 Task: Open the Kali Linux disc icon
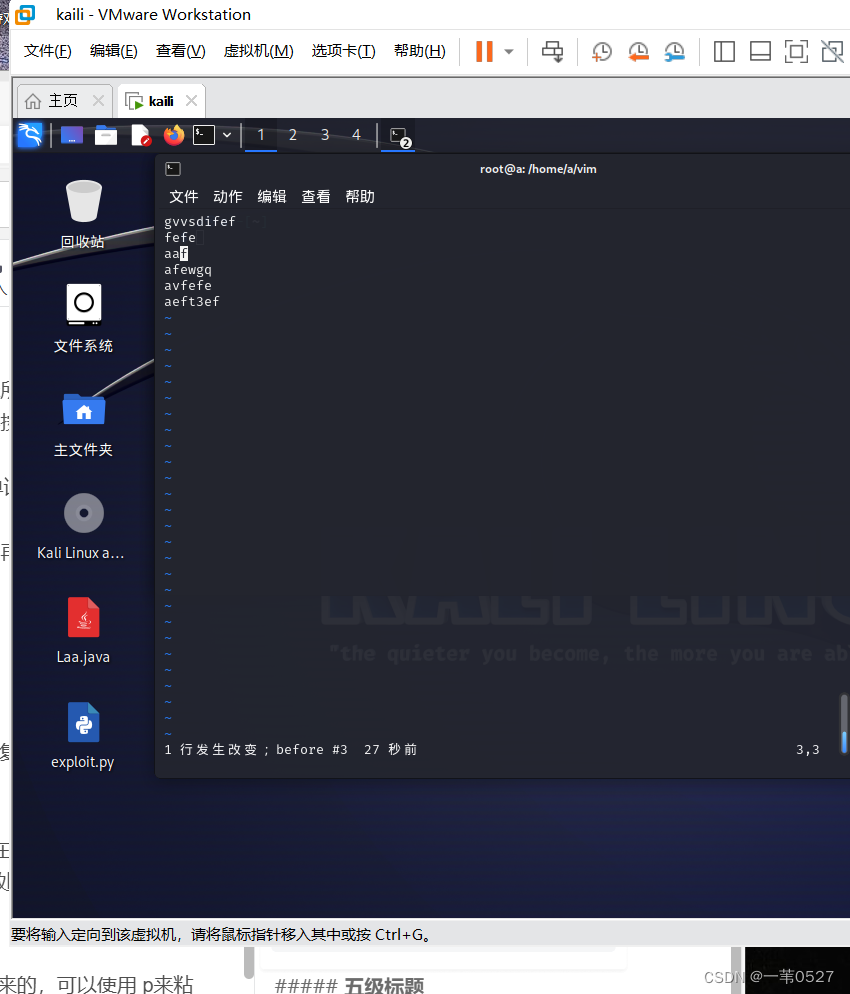pyautogui.click(x=81, y=526)
